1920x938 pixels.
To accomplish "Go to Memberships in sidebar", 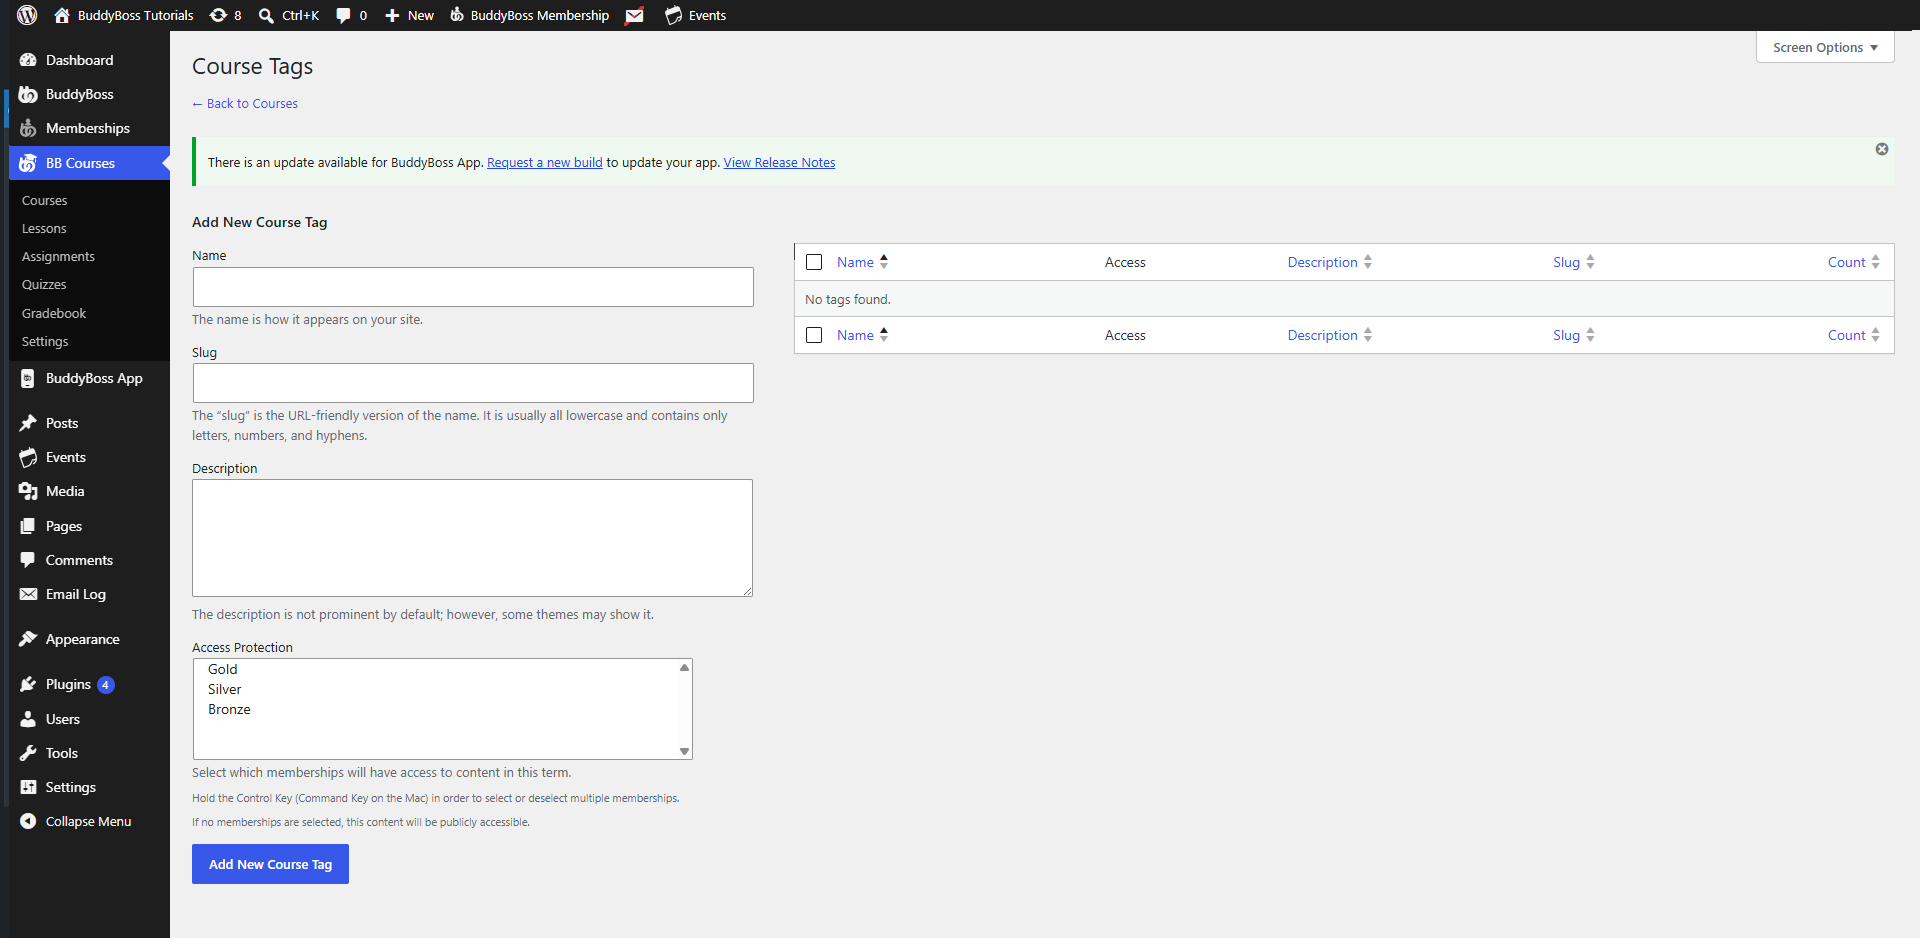I will coord(90,128).
